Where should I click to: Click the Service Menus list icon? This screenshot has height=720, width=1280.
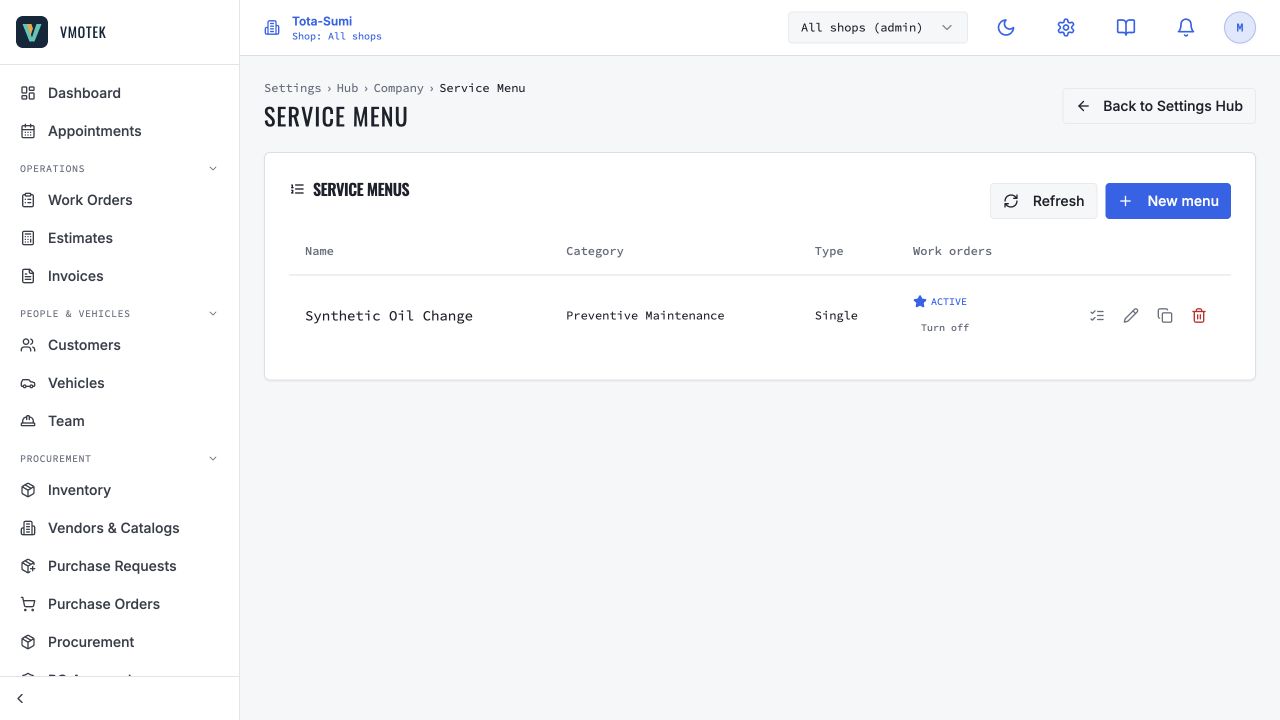tap(297, 189)
